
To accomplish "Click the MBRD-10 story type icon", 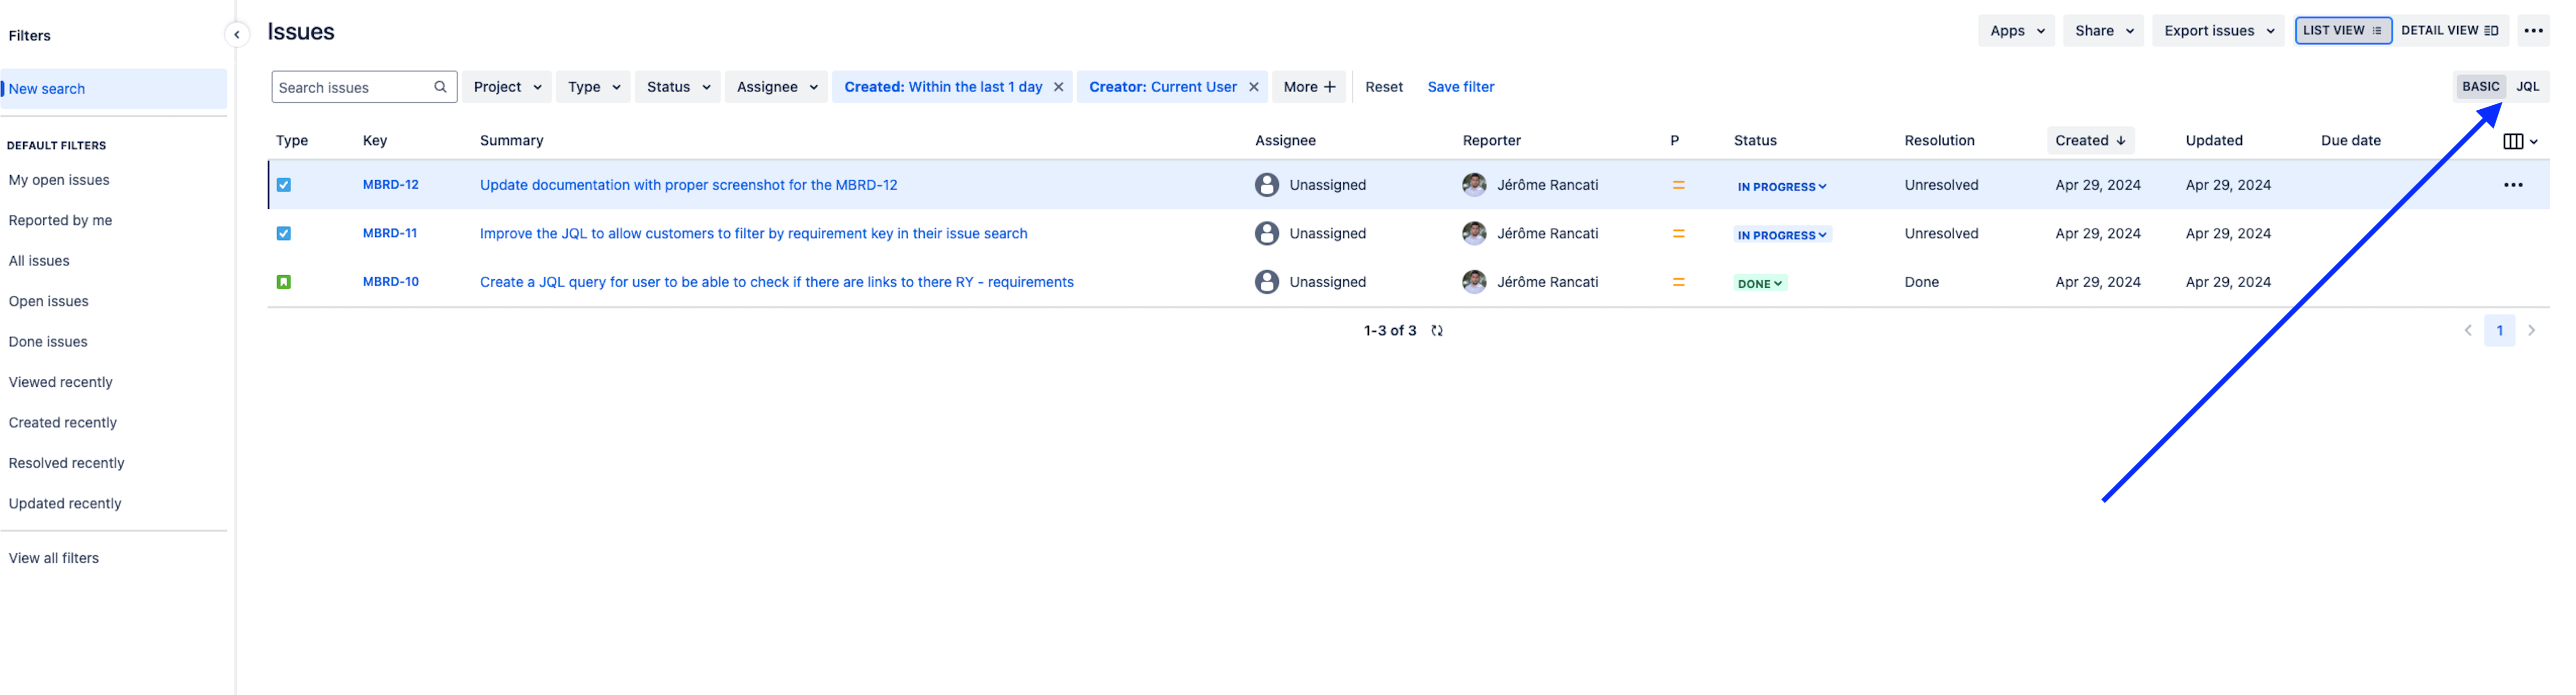I will [284, 282].
